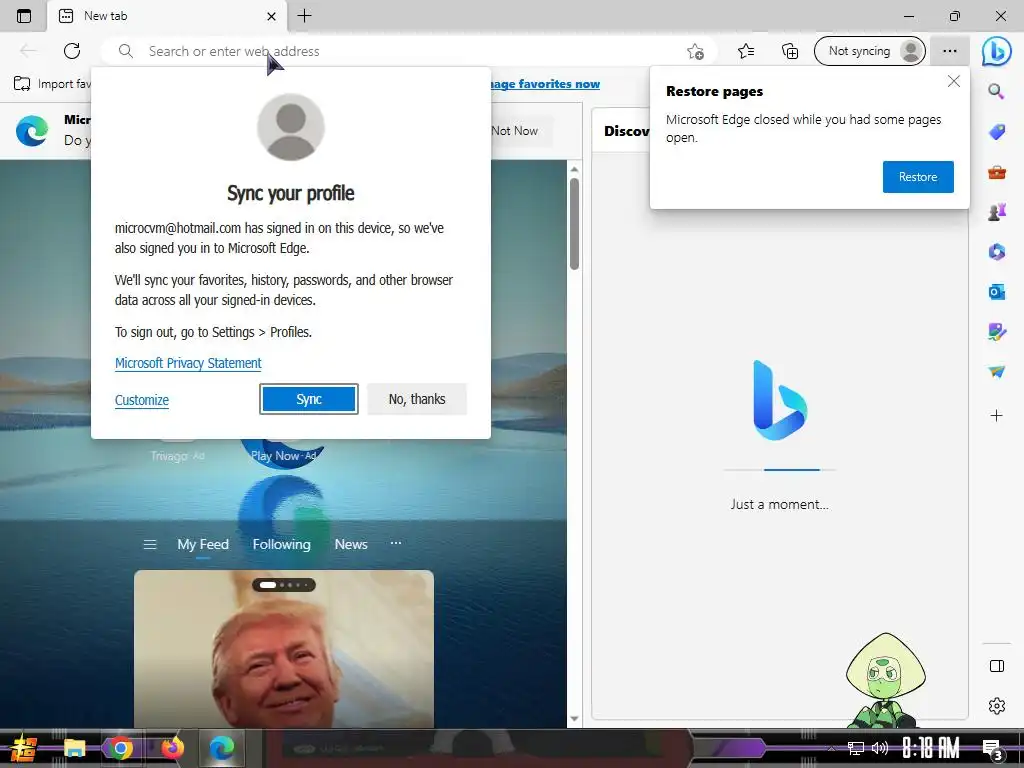Click scrollbar down arrow
The width and height of the screenshot is (1024, 768).
(574, 718)
